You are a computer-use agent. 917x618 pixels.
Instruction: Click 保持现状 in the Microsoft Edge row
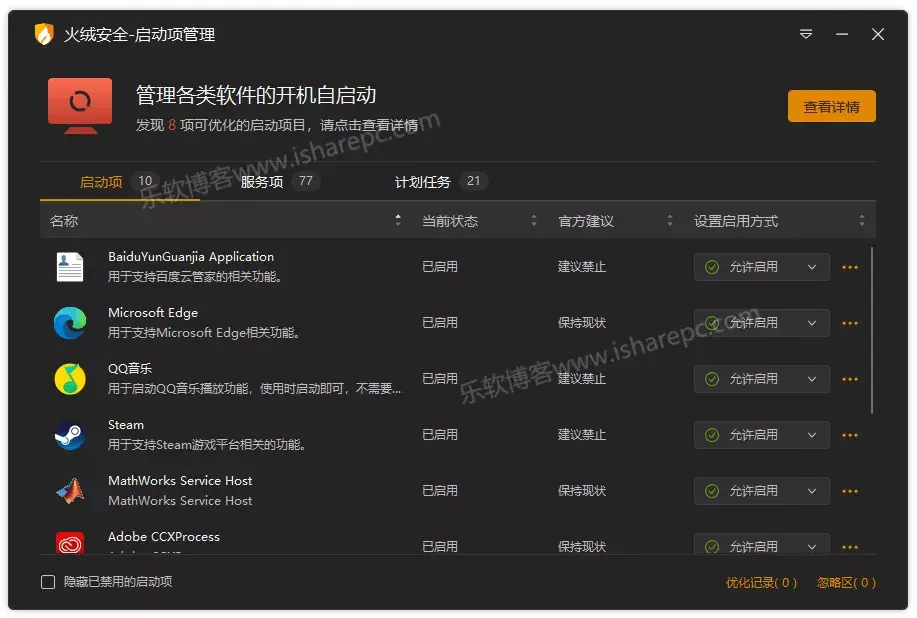pos(582,323)
